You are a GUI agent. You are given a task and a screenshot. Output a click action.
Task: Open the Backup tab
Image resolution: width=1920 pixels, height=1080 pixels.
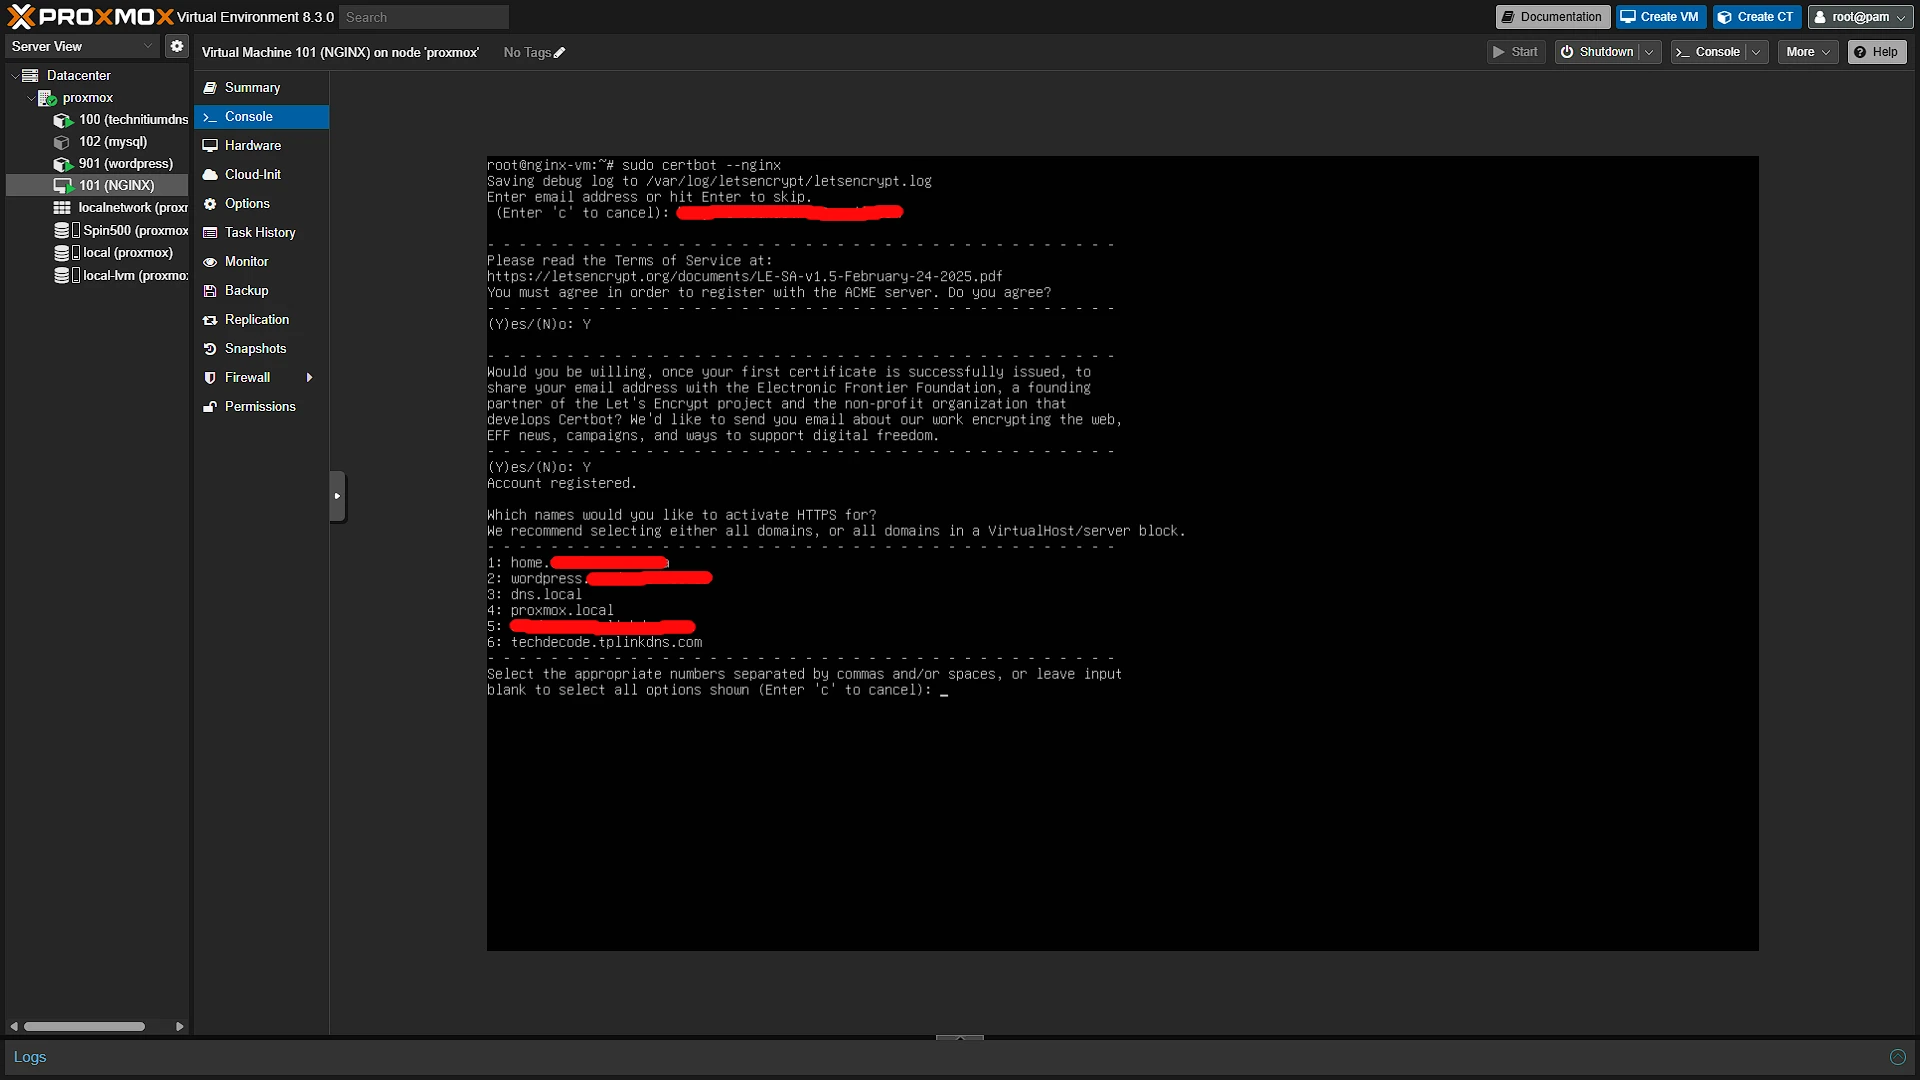pyautogui.click(x=261, y=291)
